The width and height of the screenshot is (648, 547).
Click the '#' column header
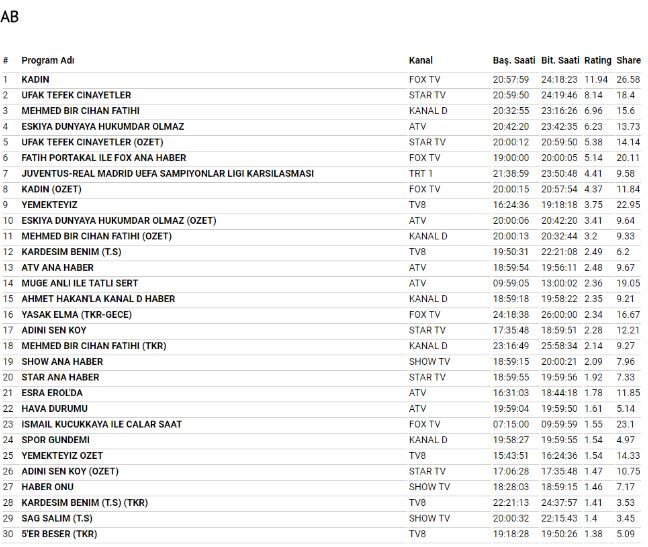pyautogui.click(x=6, y=60)
